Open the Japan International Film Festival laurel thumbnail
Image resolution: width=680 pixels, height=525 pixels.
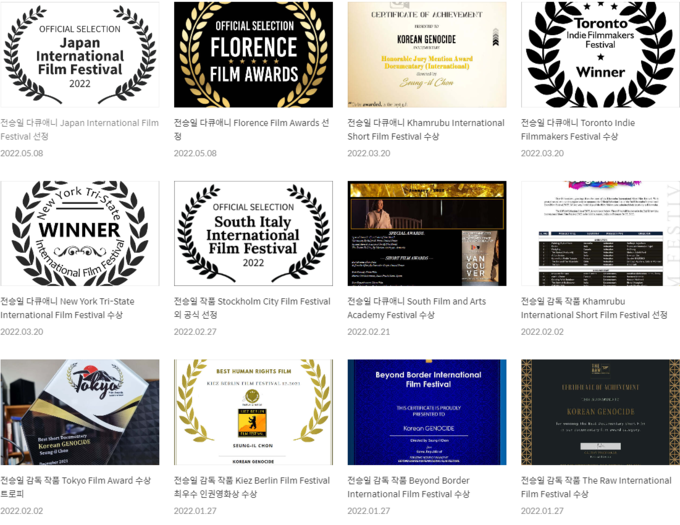[80, 54]
